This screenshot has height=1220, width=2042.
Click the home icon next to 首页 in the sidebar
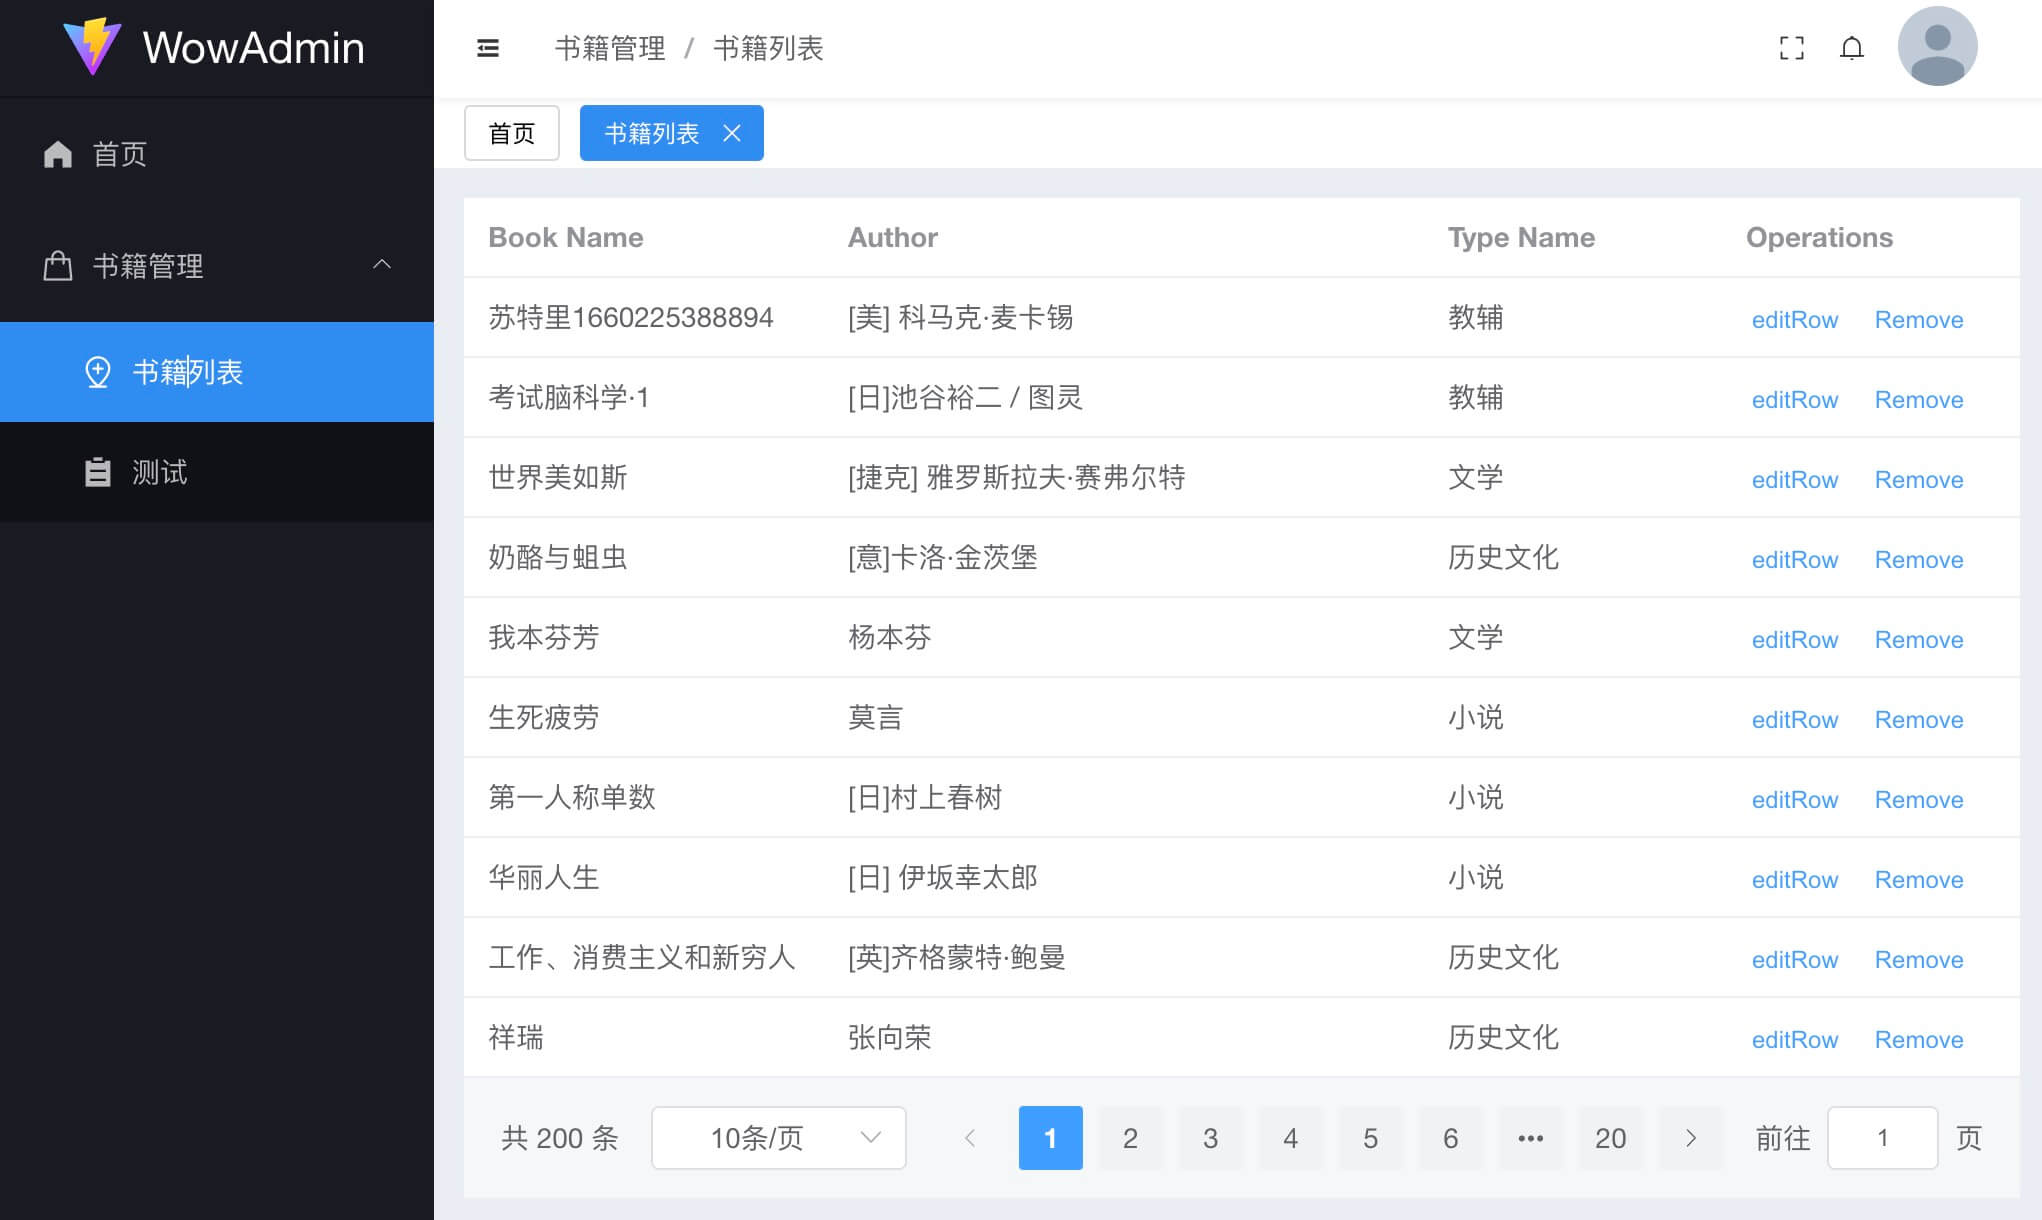tap(58, 154)
